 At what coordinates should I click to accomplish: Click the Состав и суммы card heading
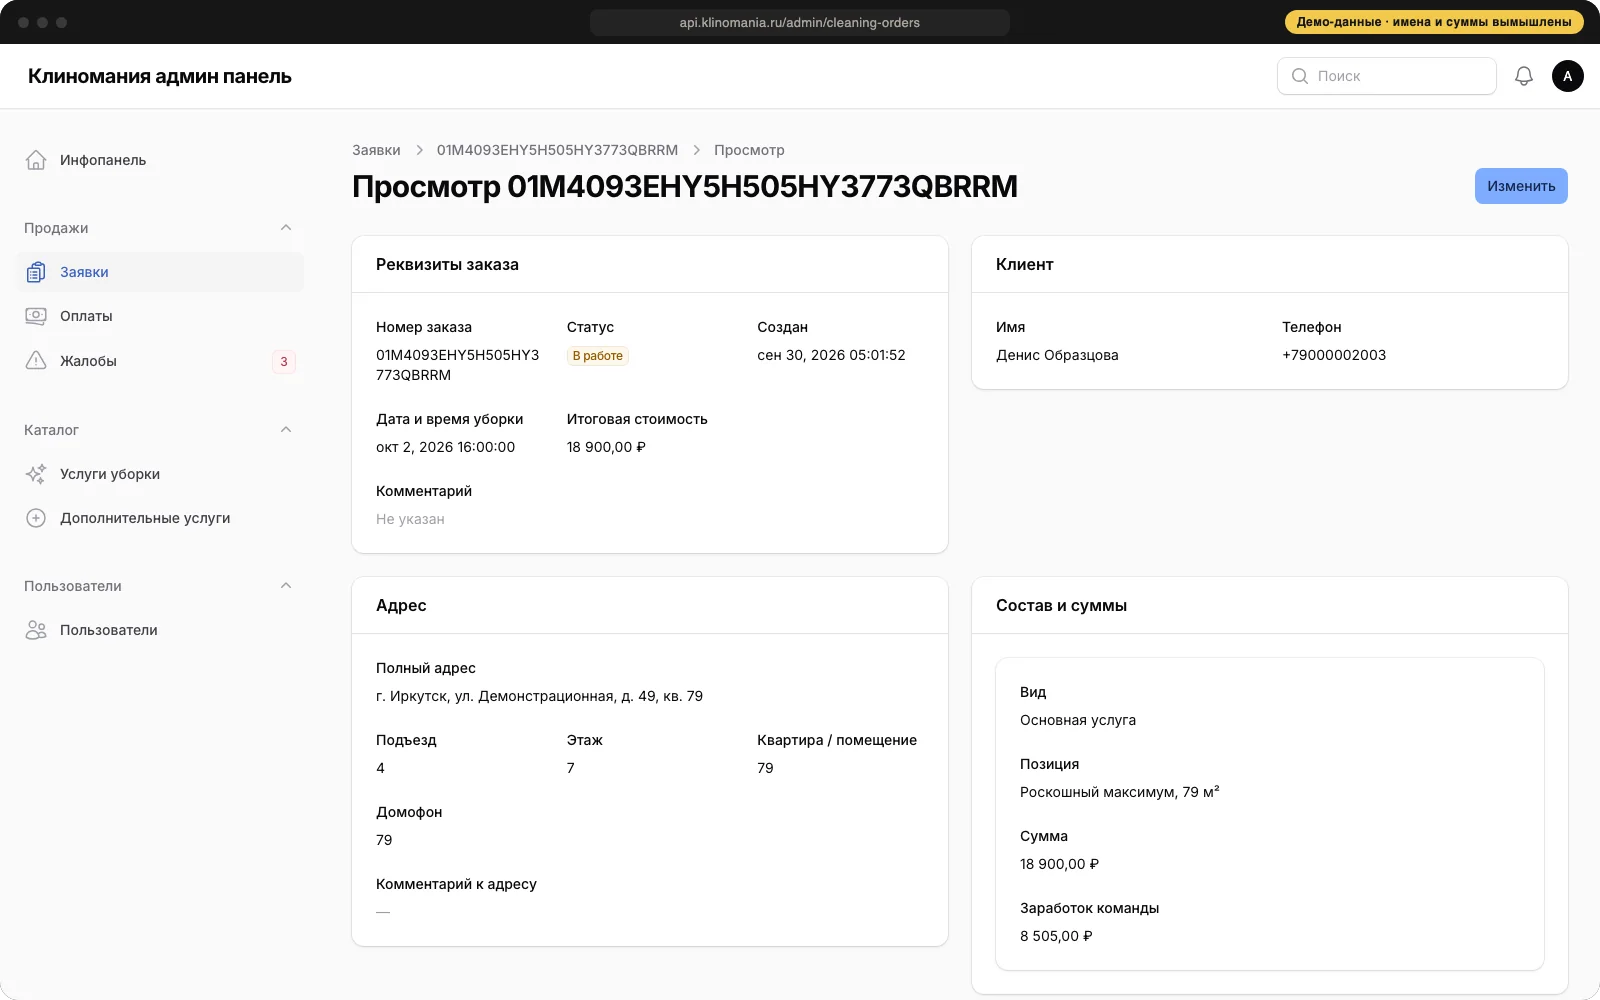click(x=1061, y=606)
